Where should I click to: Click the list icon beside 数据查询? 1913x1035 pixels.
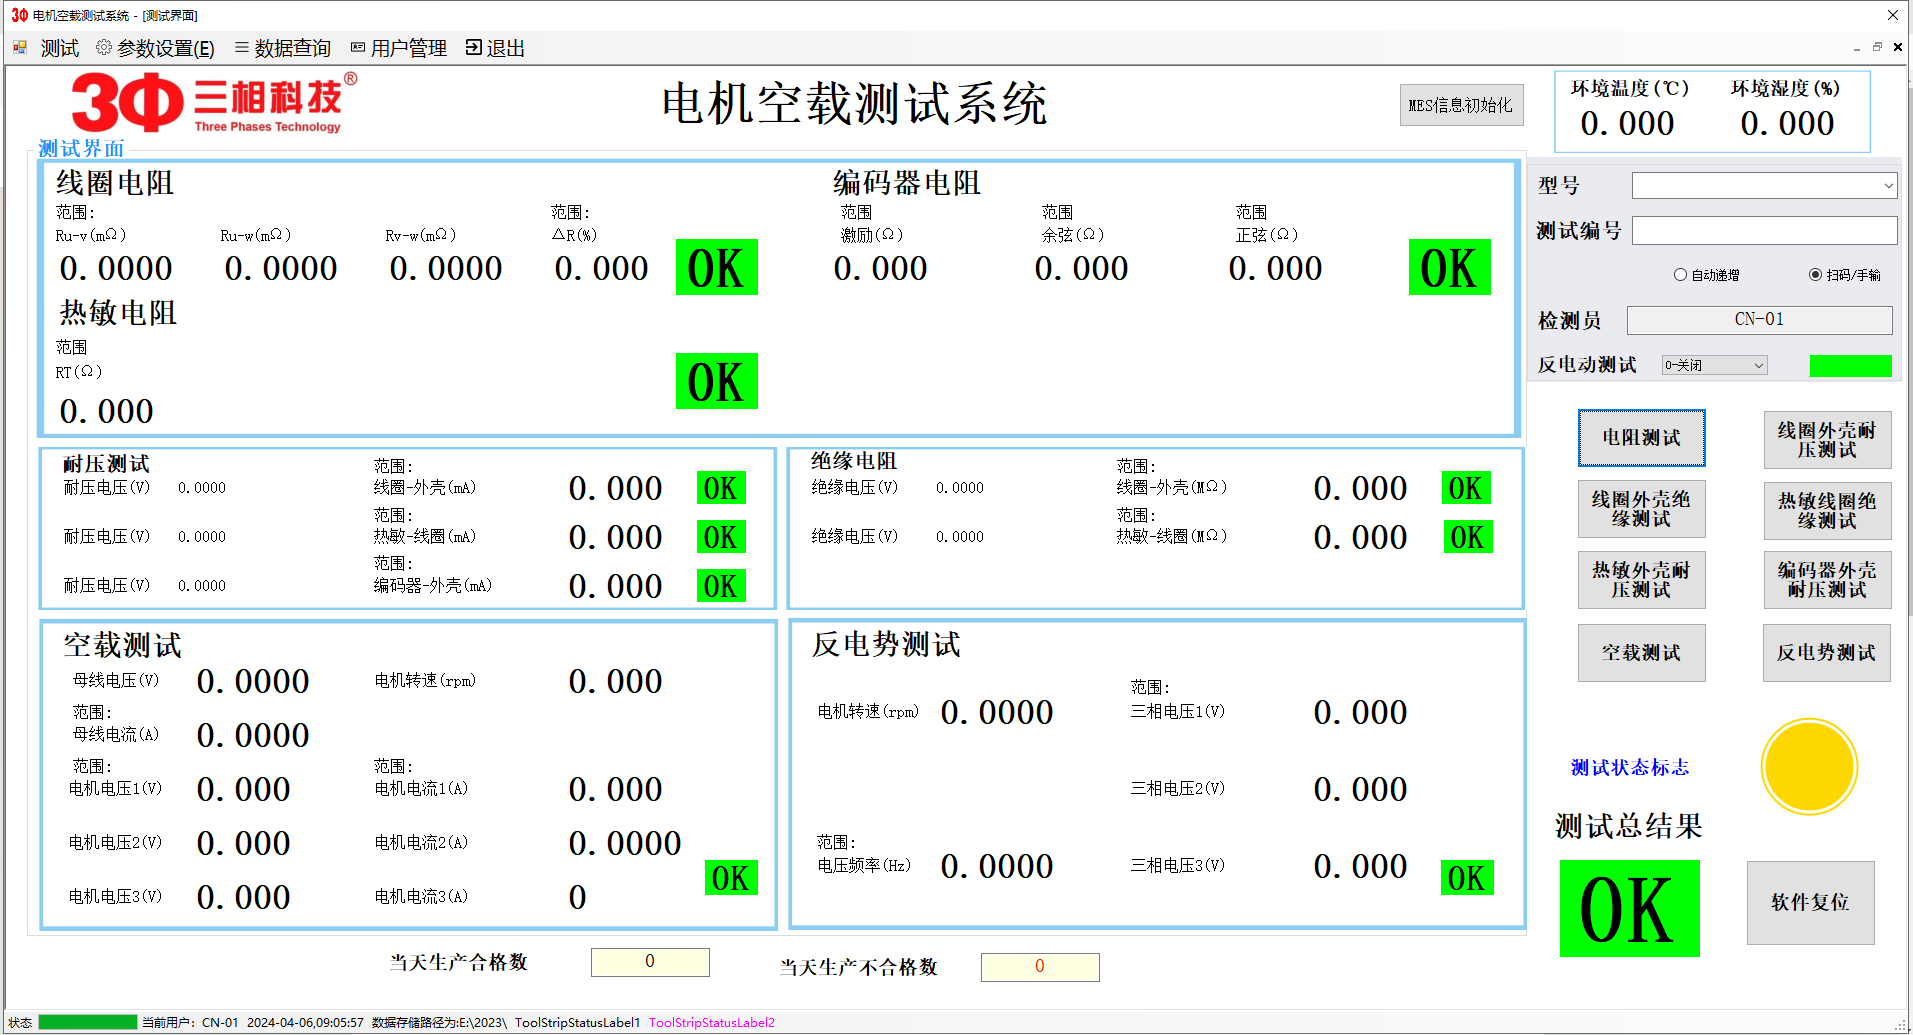[240, 47]
